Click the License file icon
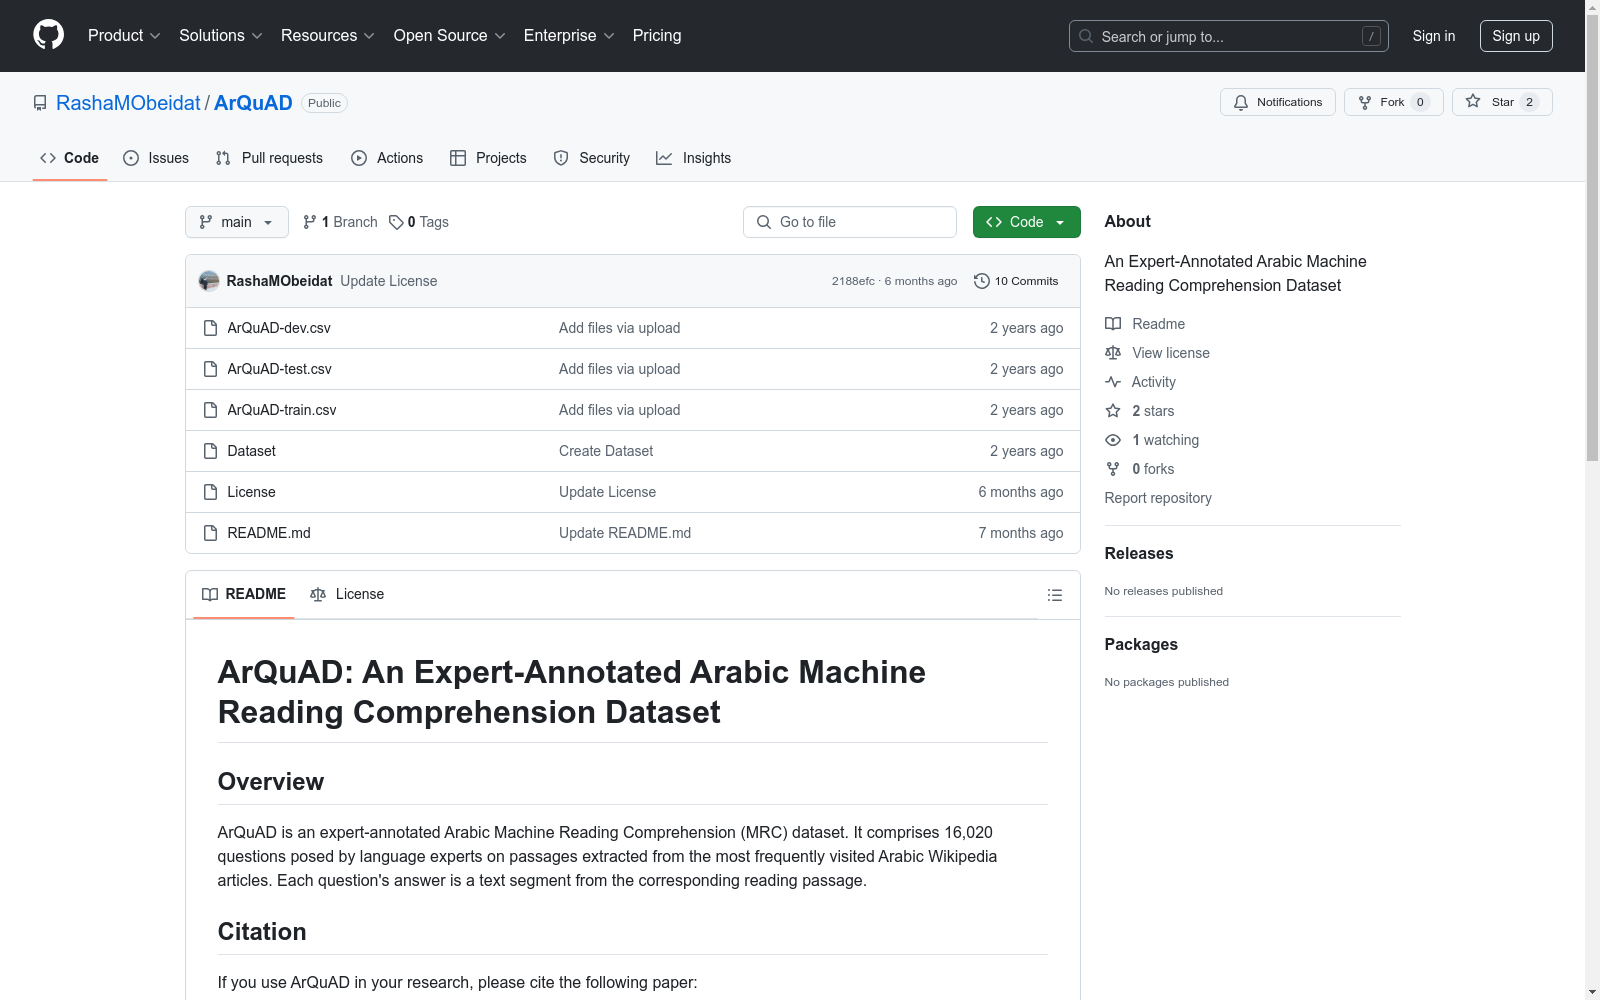The width and height of the screenshot is (1600, 1000). [x=210, y=492]
